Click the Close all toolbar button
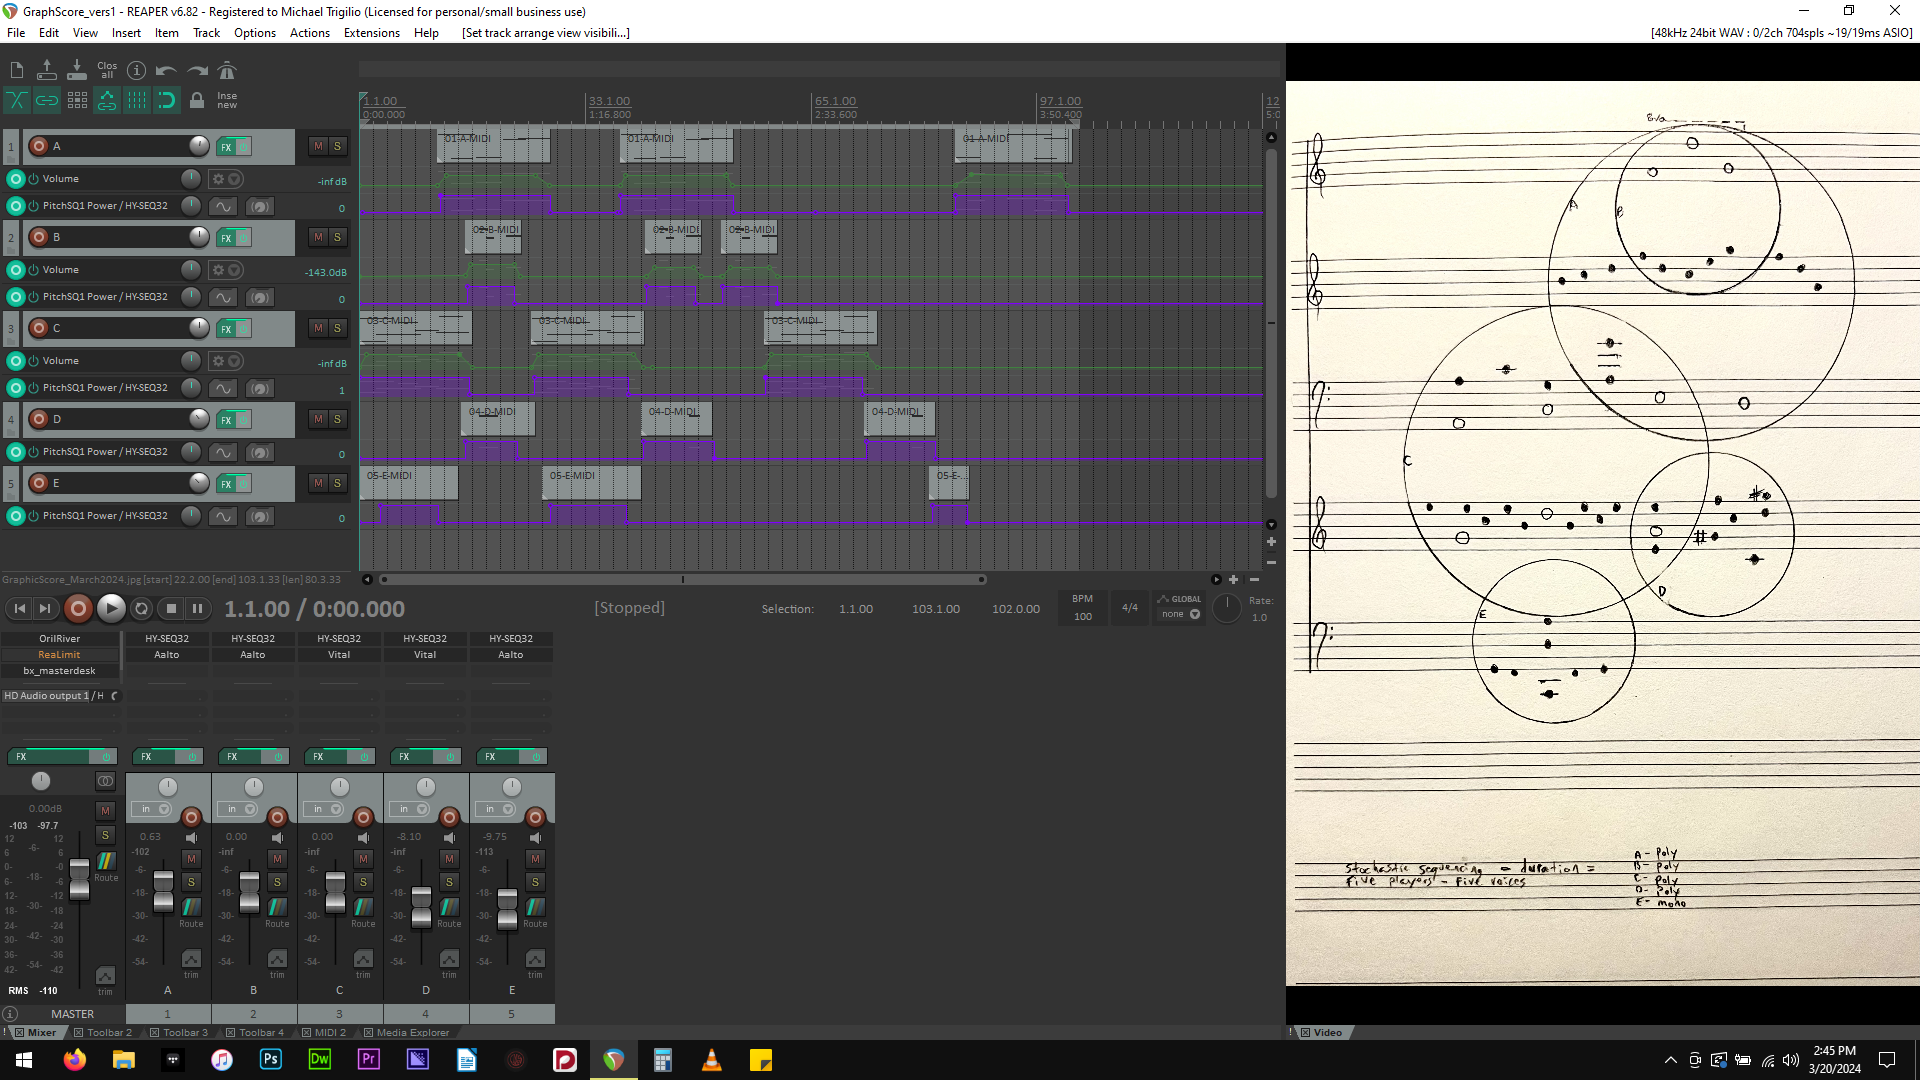Image resolution: width=1920 pixels, height=1080 pixels. (107, 70)
